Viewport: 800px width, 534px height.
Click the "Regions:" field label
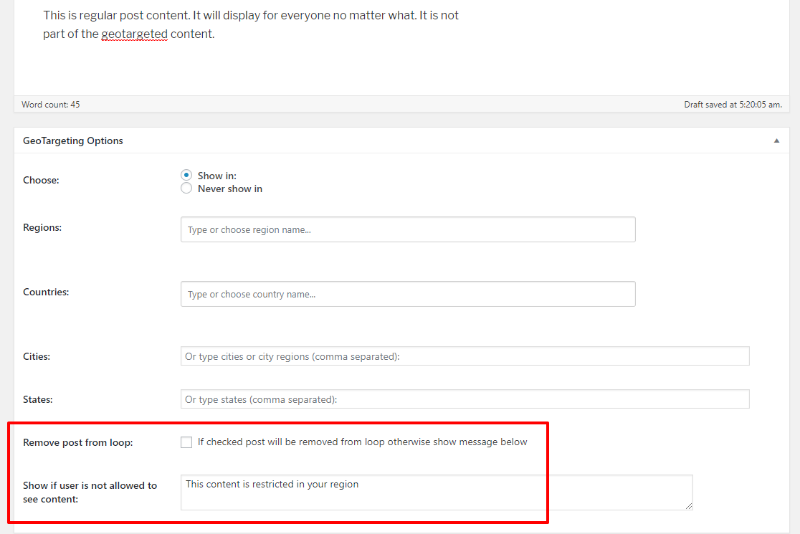pyautogui.click(x=42, y=228)
